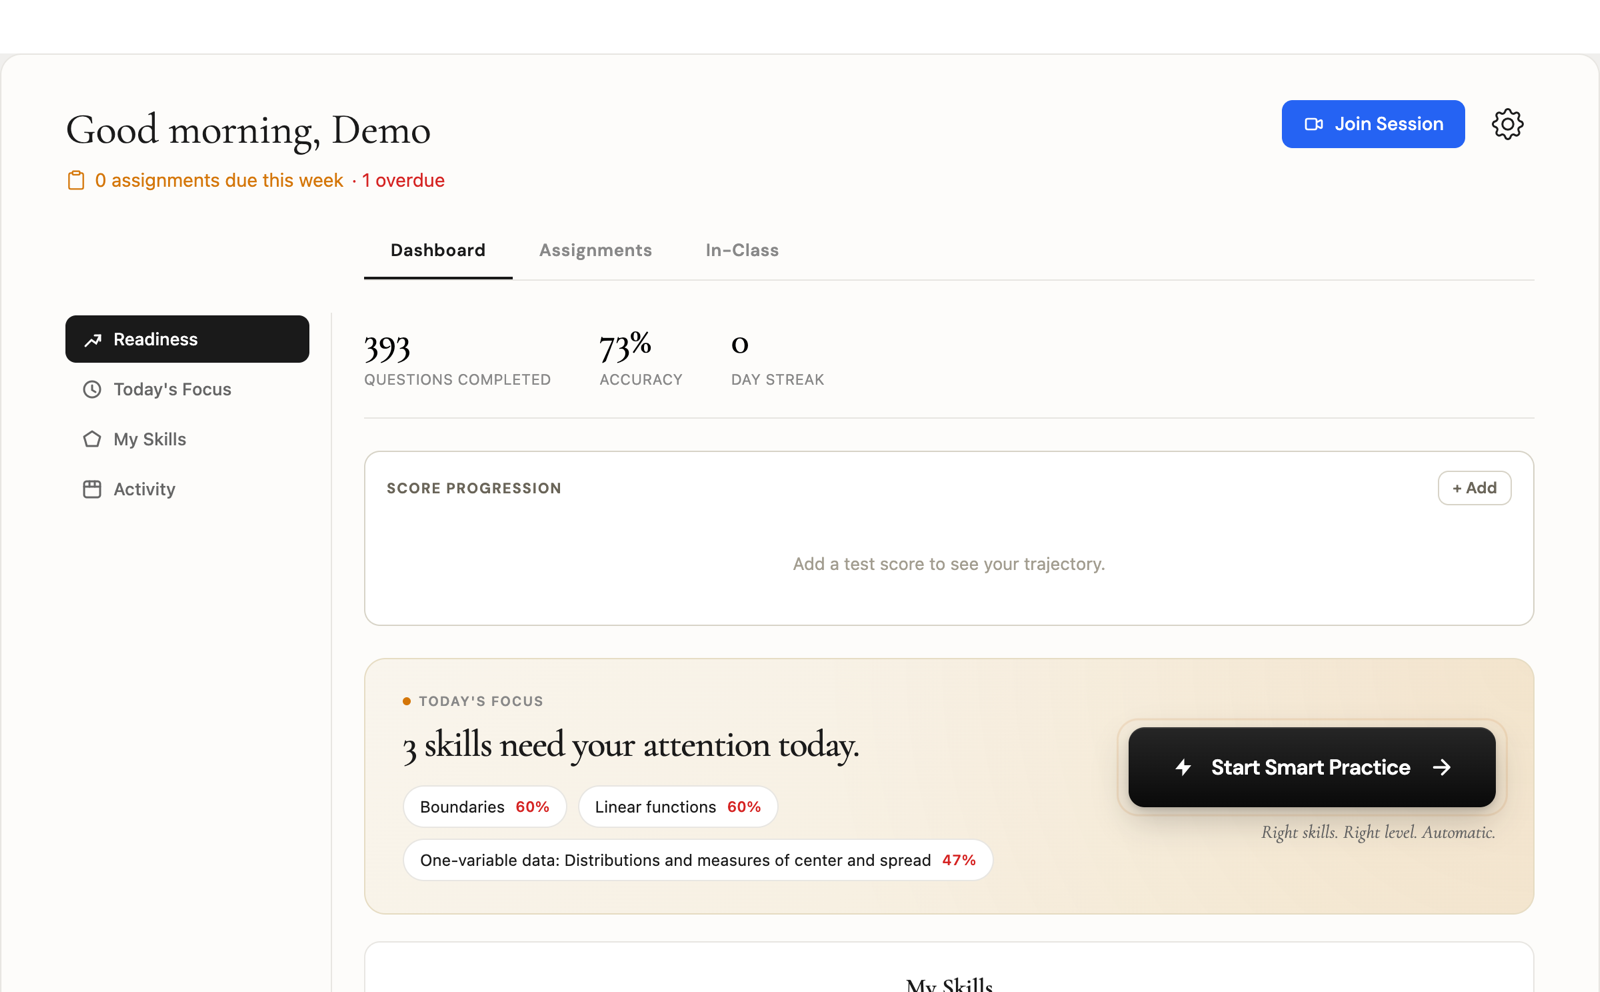Click the clock icon beside Today's Focus
Screen dimensions: 1600x992
pyautogui.click(x=92, y=389)
